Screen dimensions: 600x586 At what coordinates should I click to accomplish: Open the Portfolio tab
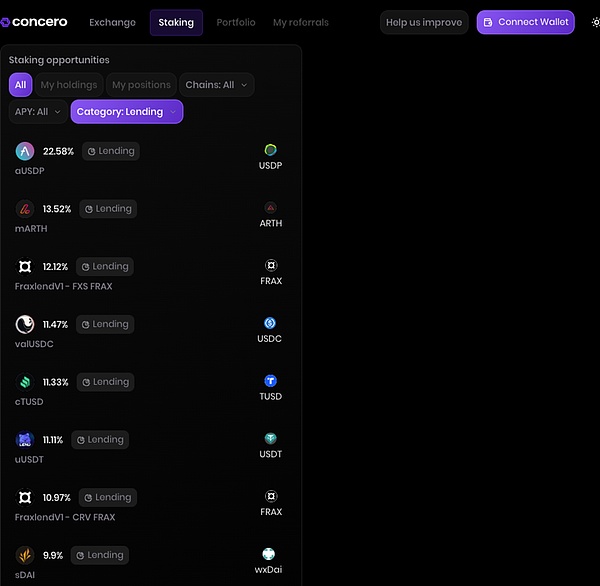point(236,22)
